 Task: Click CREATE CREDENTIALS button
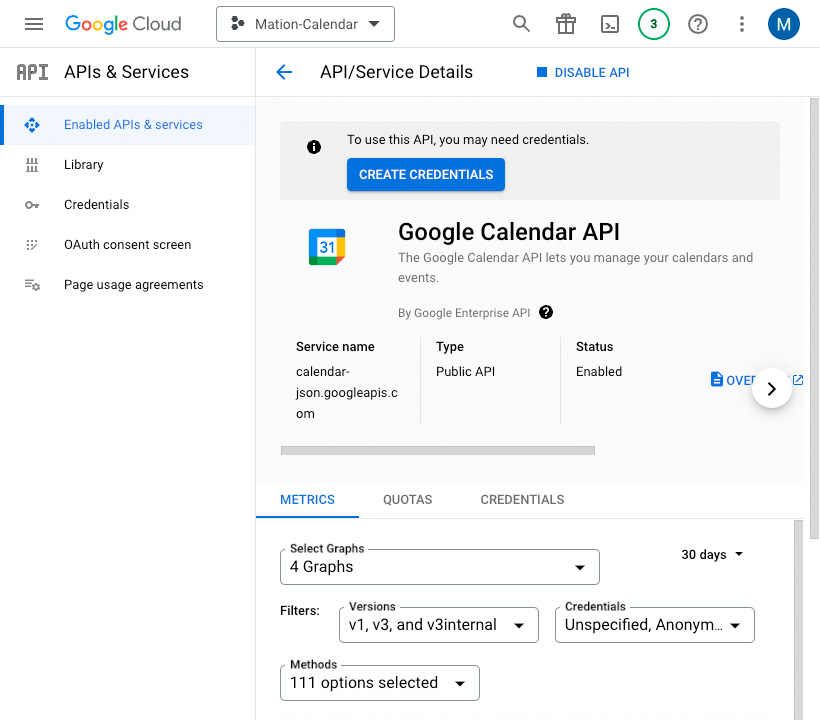click(x=426, y=175)
